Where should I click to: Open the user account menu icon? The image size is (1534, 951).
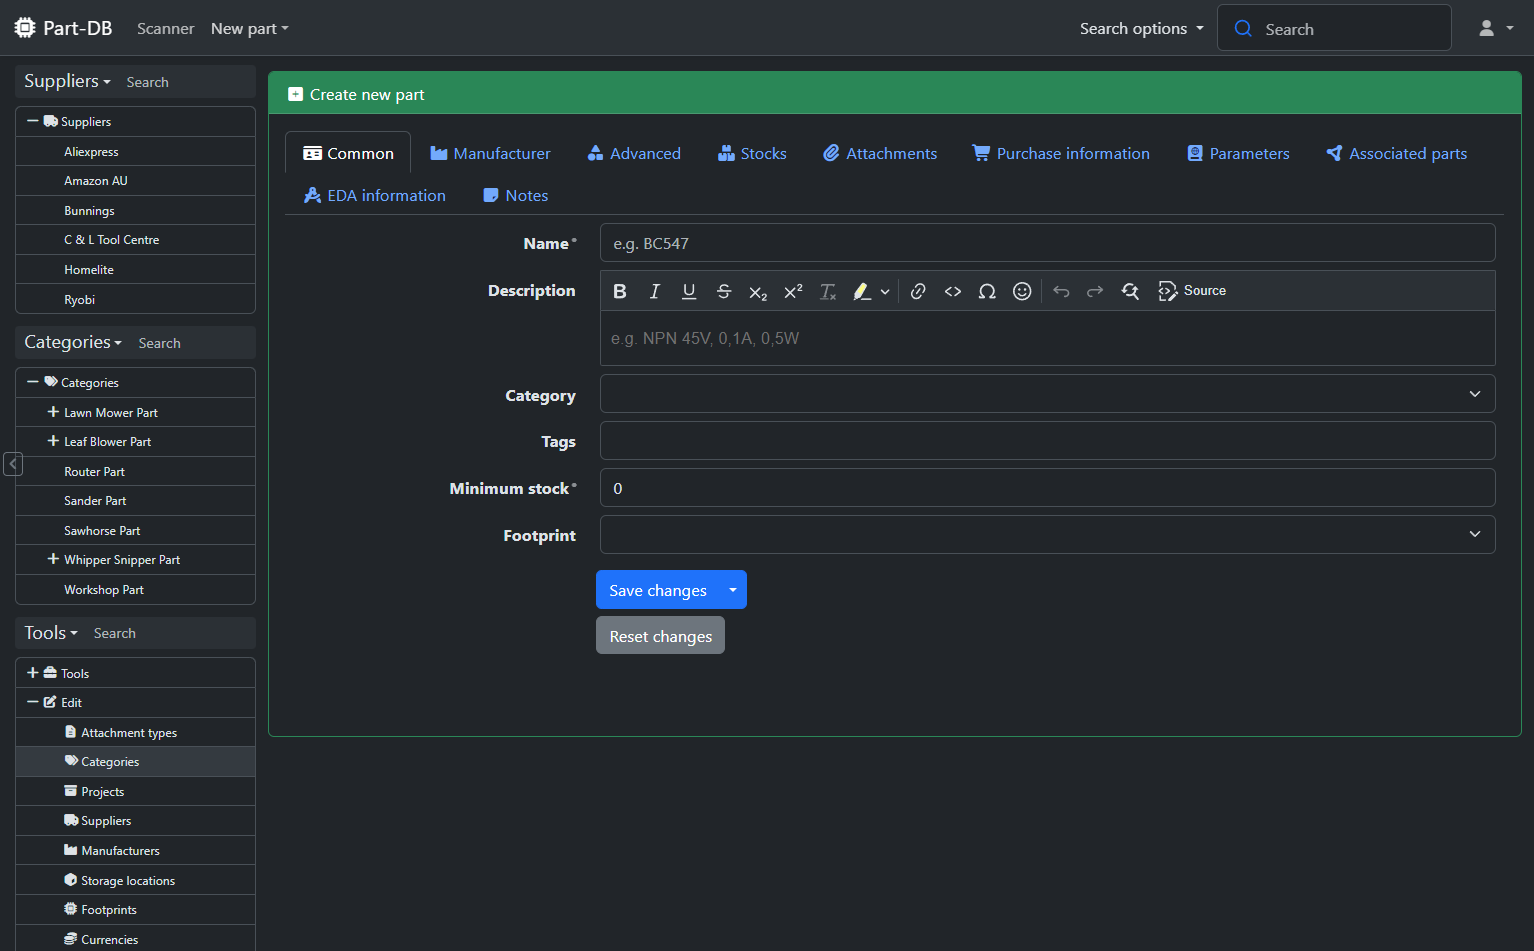tap(1496, 28)
